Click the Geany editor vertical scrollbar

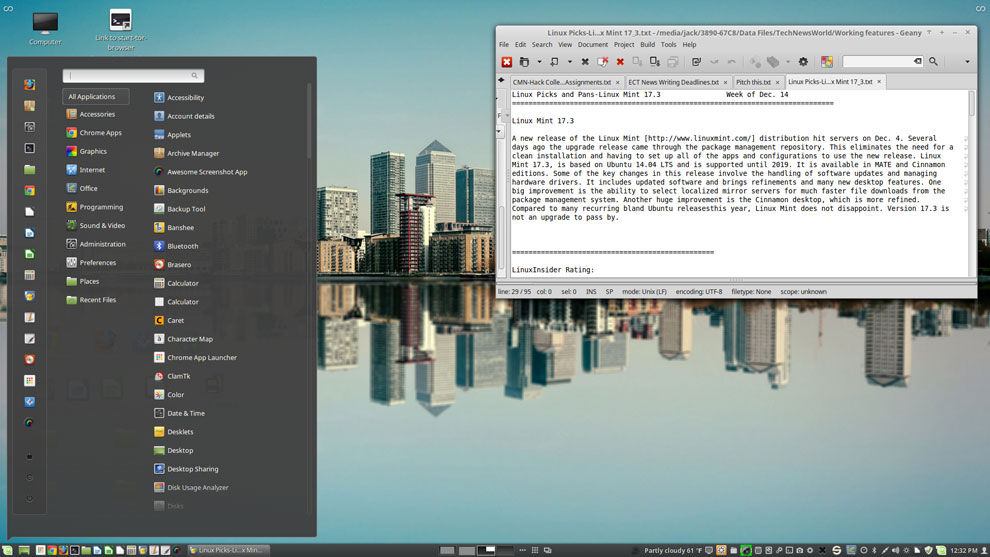[x=972, y=104]
